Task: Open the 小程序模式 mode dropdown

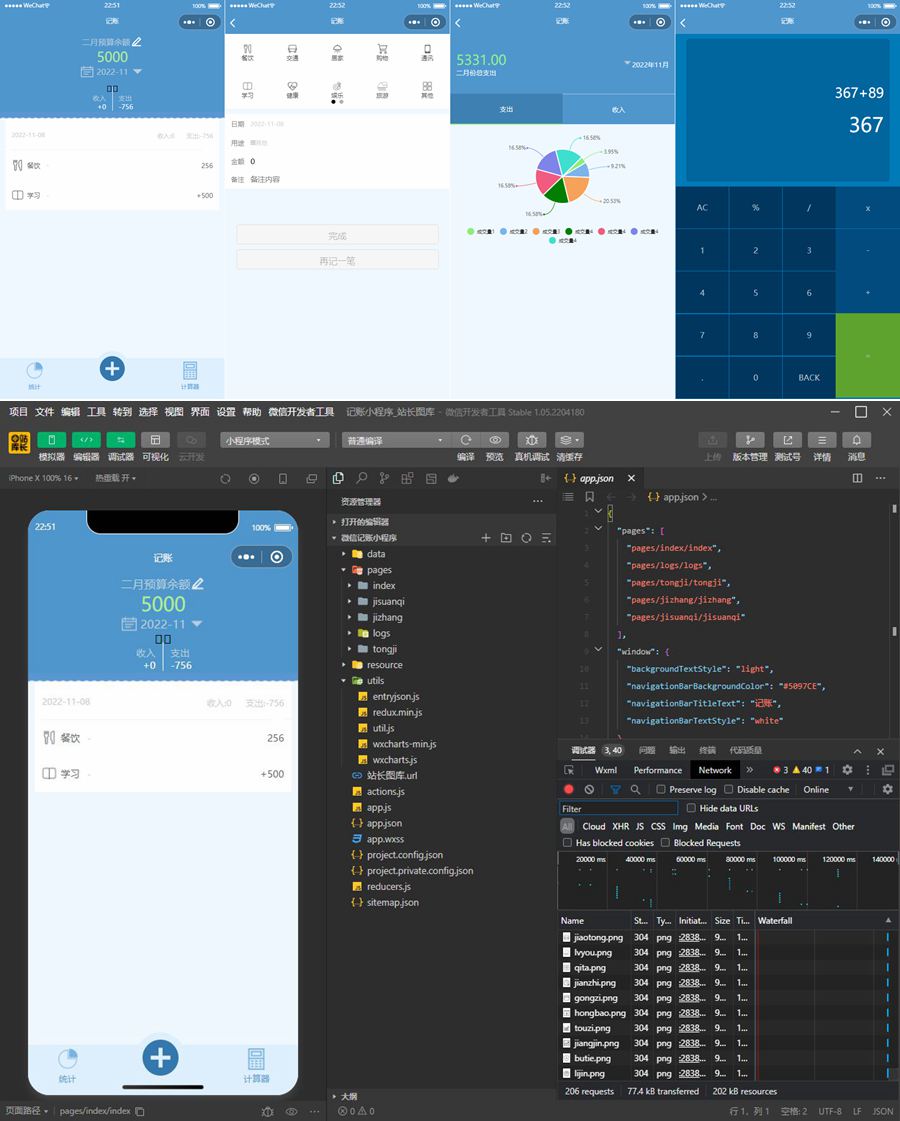Action: click(275, 440)
